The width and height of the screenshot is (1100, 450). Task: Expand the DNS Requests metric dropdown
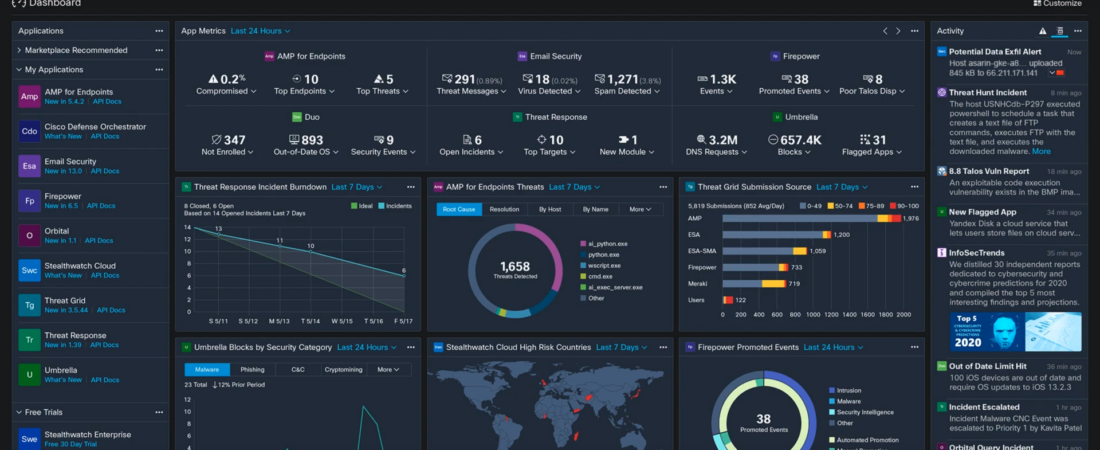click(716, 152)
